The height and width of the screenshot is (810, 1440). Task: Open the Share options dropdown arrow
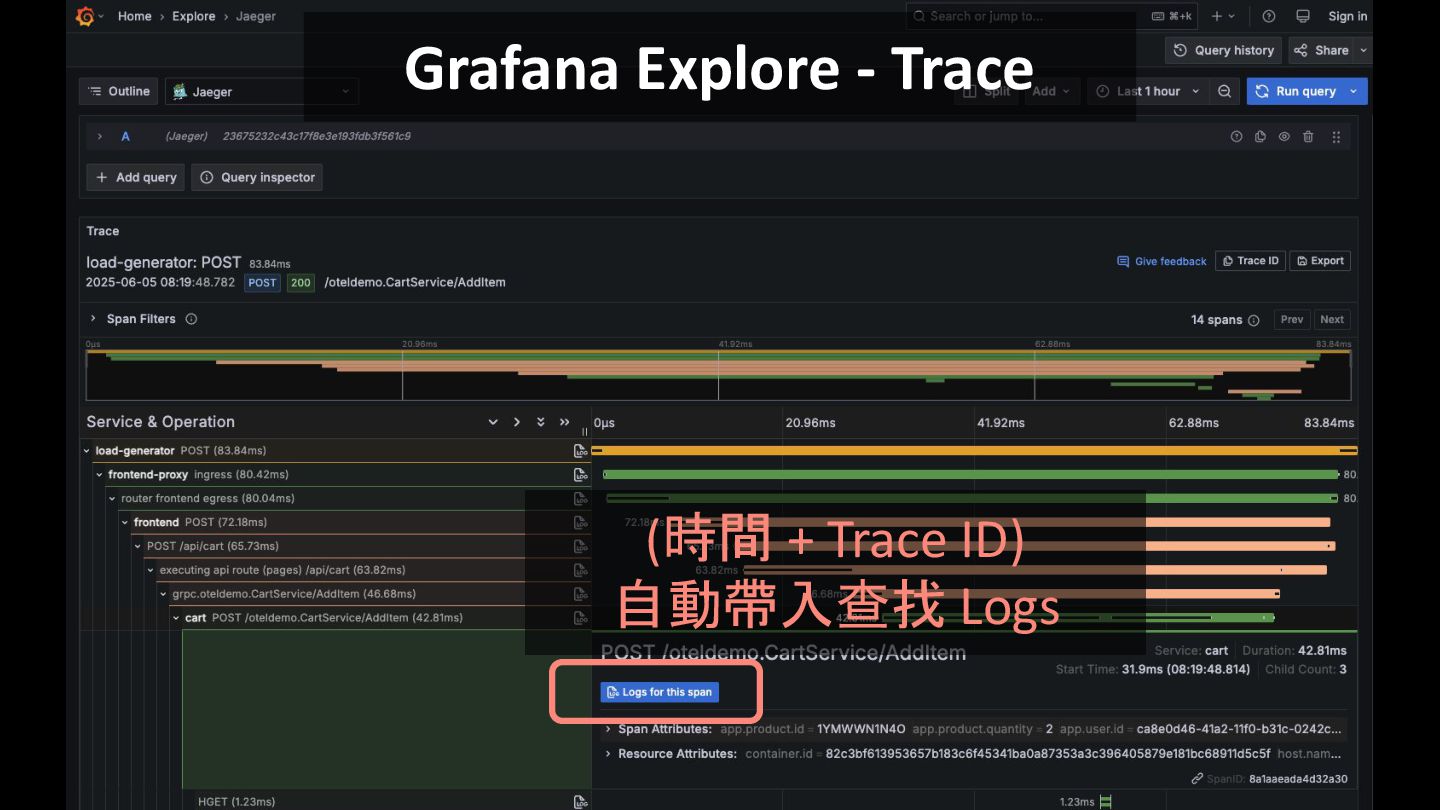1364,50
